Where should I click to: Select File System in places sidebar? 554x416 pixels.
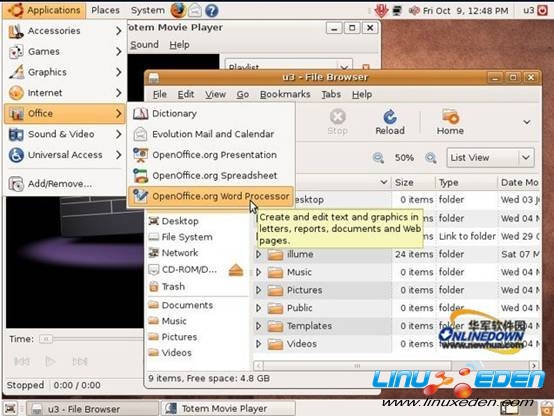click(x=198, y=237)
